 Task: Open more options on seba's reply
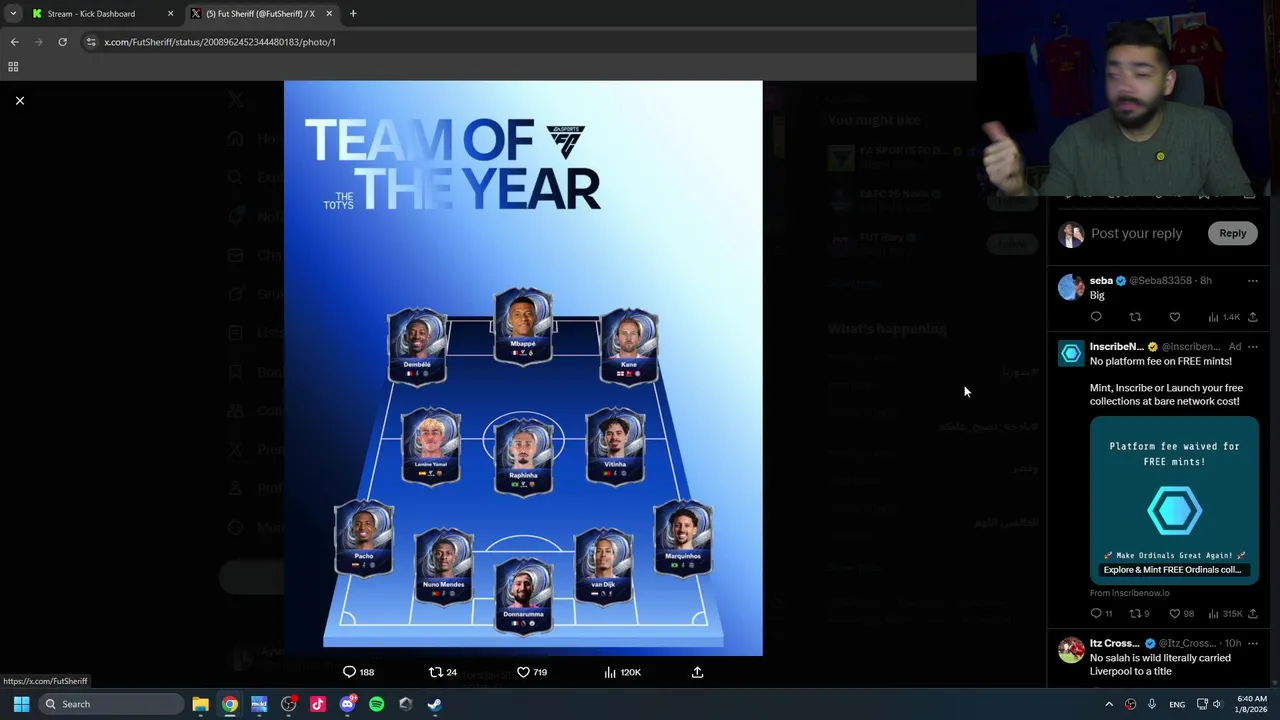point(1252,281)
